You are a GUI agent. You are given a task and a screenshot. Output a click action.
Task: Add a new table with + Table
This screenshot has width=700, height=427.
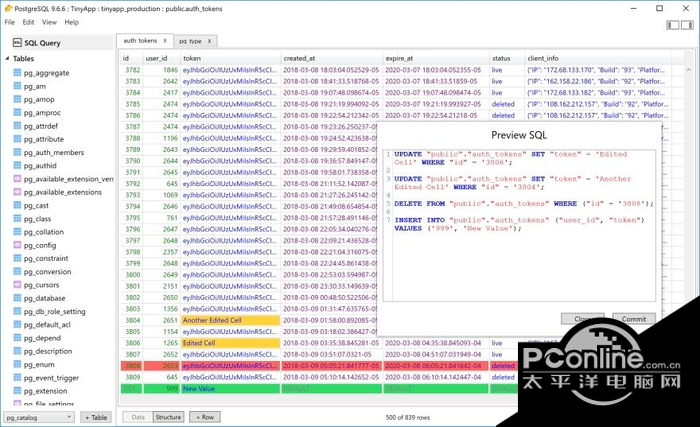point(96,417)
